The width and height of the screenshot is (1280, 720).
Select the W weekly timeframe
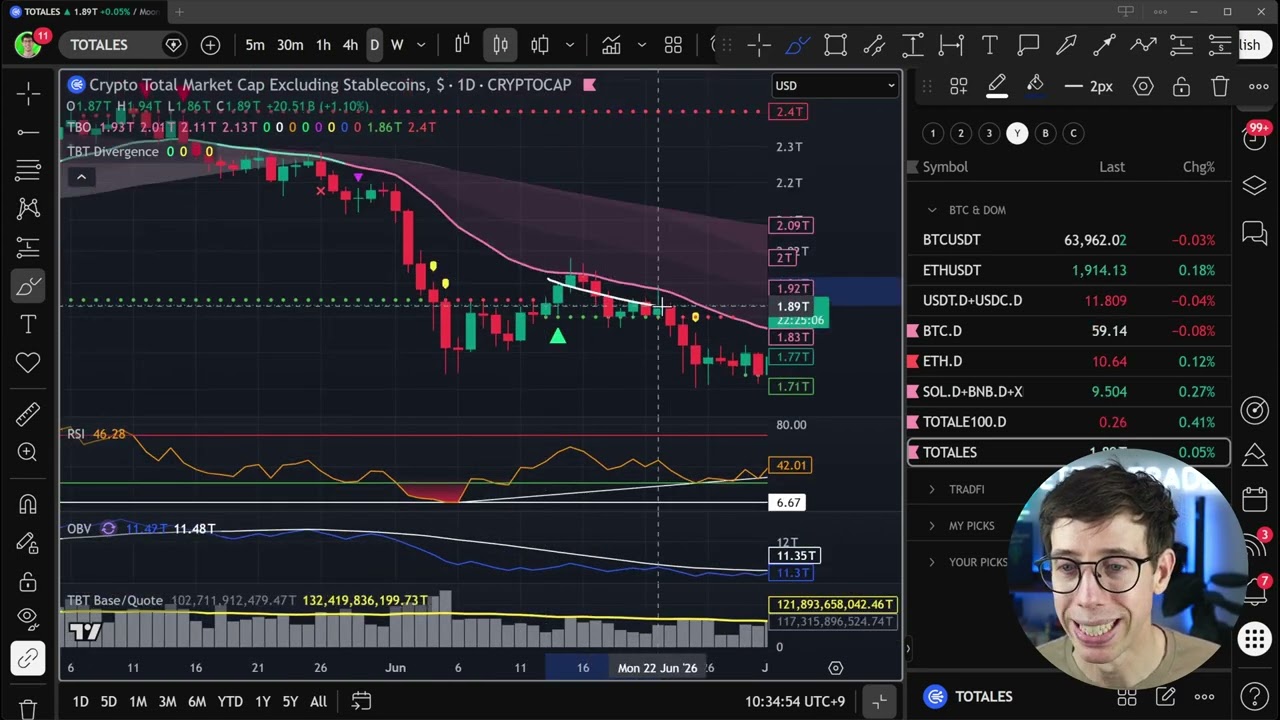point(397,45)
